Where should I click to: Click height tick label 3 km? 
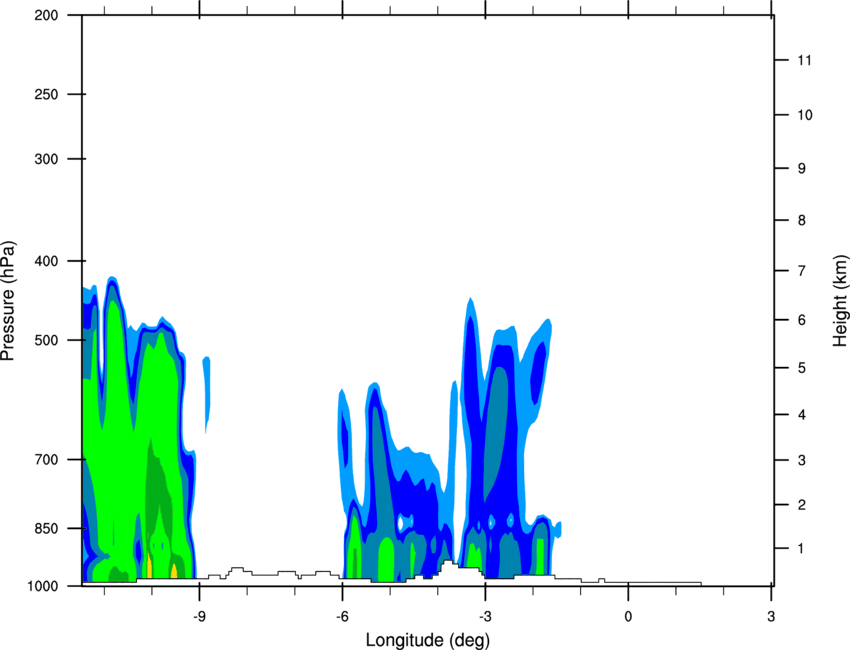802,460
